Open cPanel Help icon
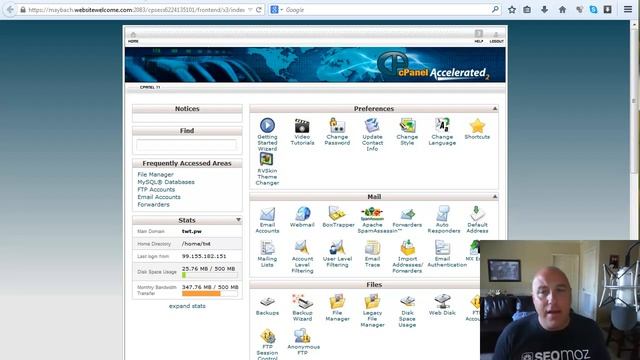The image size is (640, 360). tap(479, 36)
